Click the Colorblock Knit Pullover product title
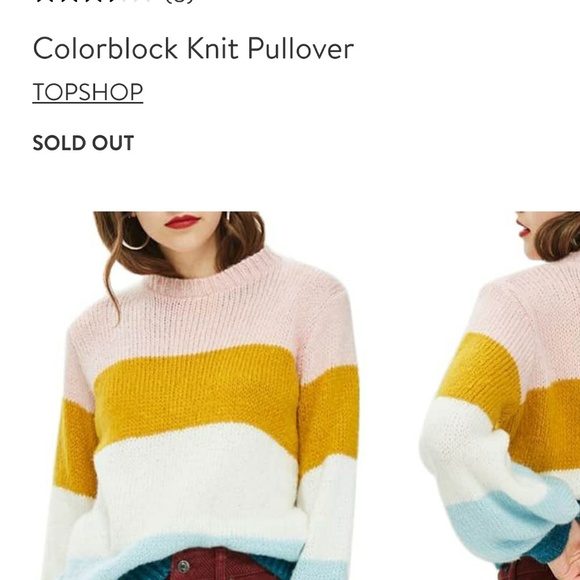Viewport: 580px width, 580px height. coord(193,48)
